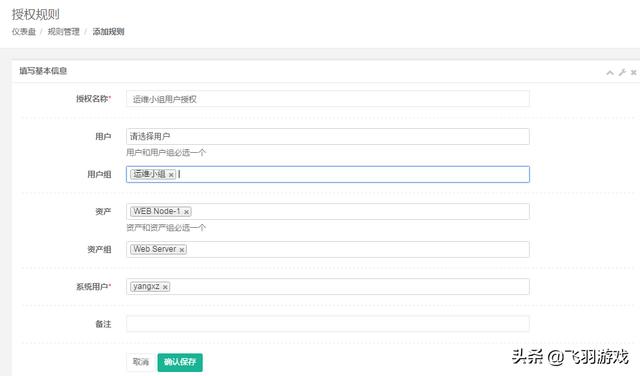The image size is (640, 376).
Task: Remove the yangxz system user tag
Action: pos(165,287)
